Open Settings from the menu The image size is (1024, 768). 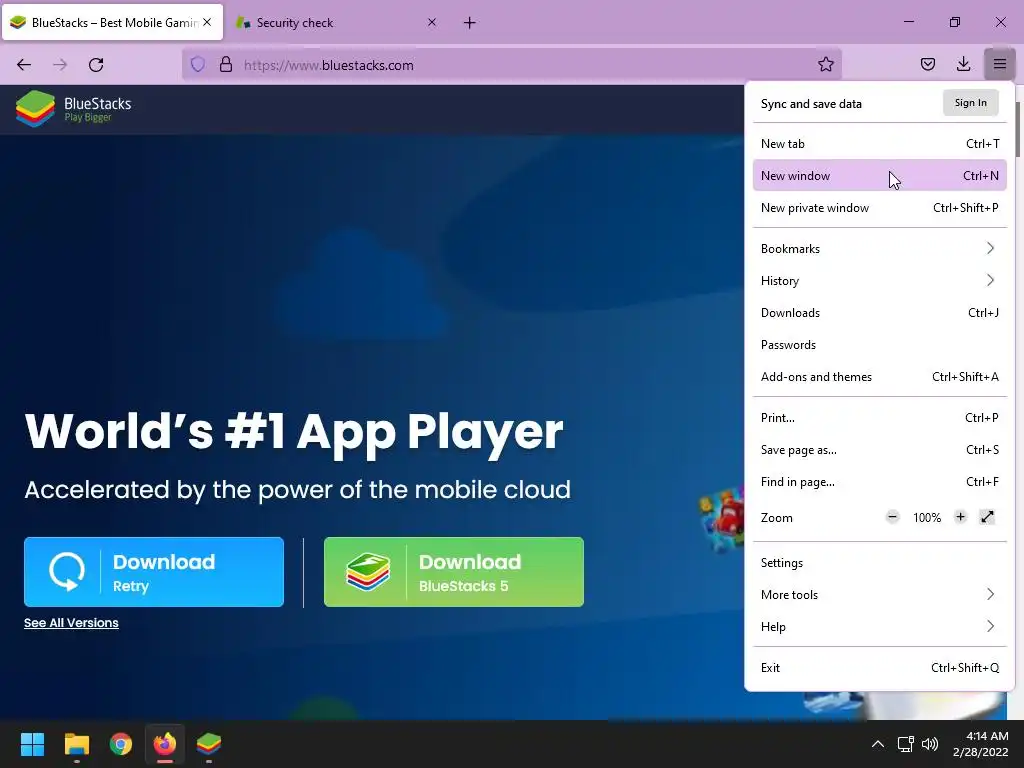point(880,563)
